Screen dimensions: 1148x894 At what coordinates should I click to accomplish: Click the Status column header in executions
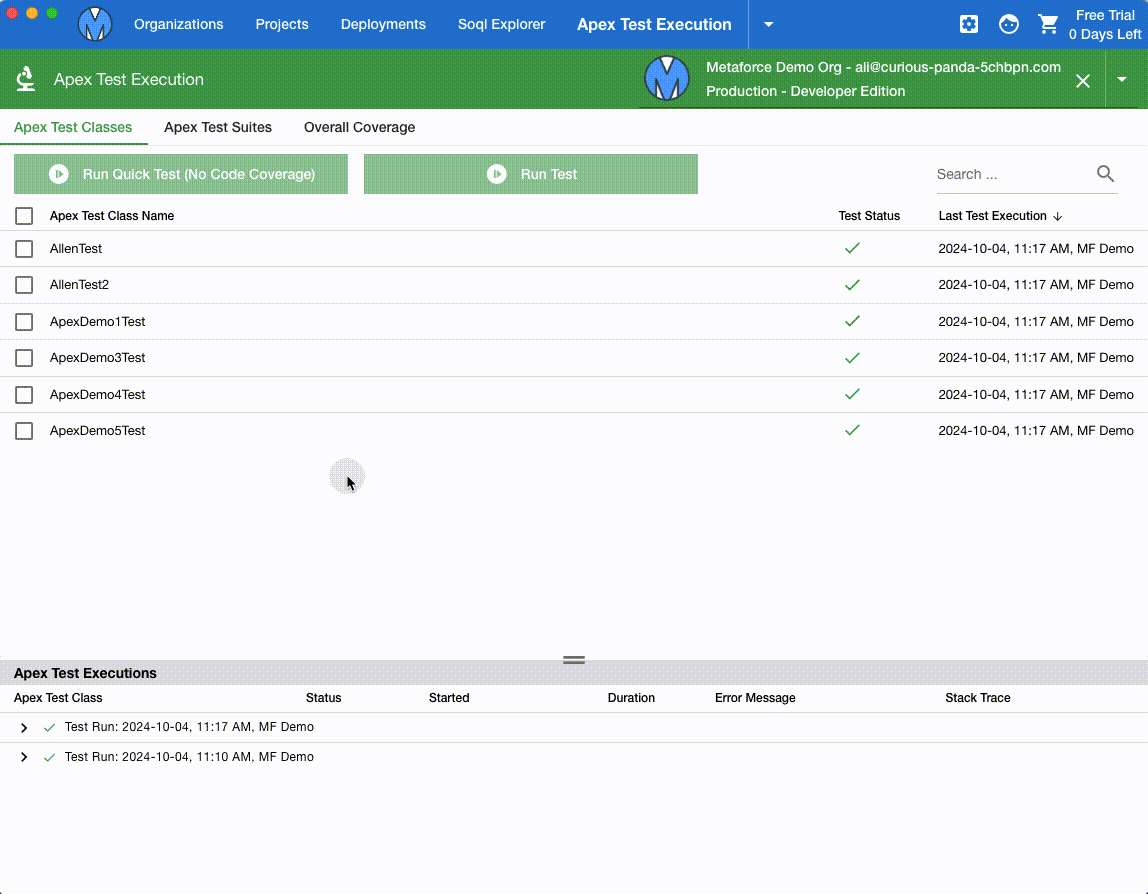[x=324, y=698]
